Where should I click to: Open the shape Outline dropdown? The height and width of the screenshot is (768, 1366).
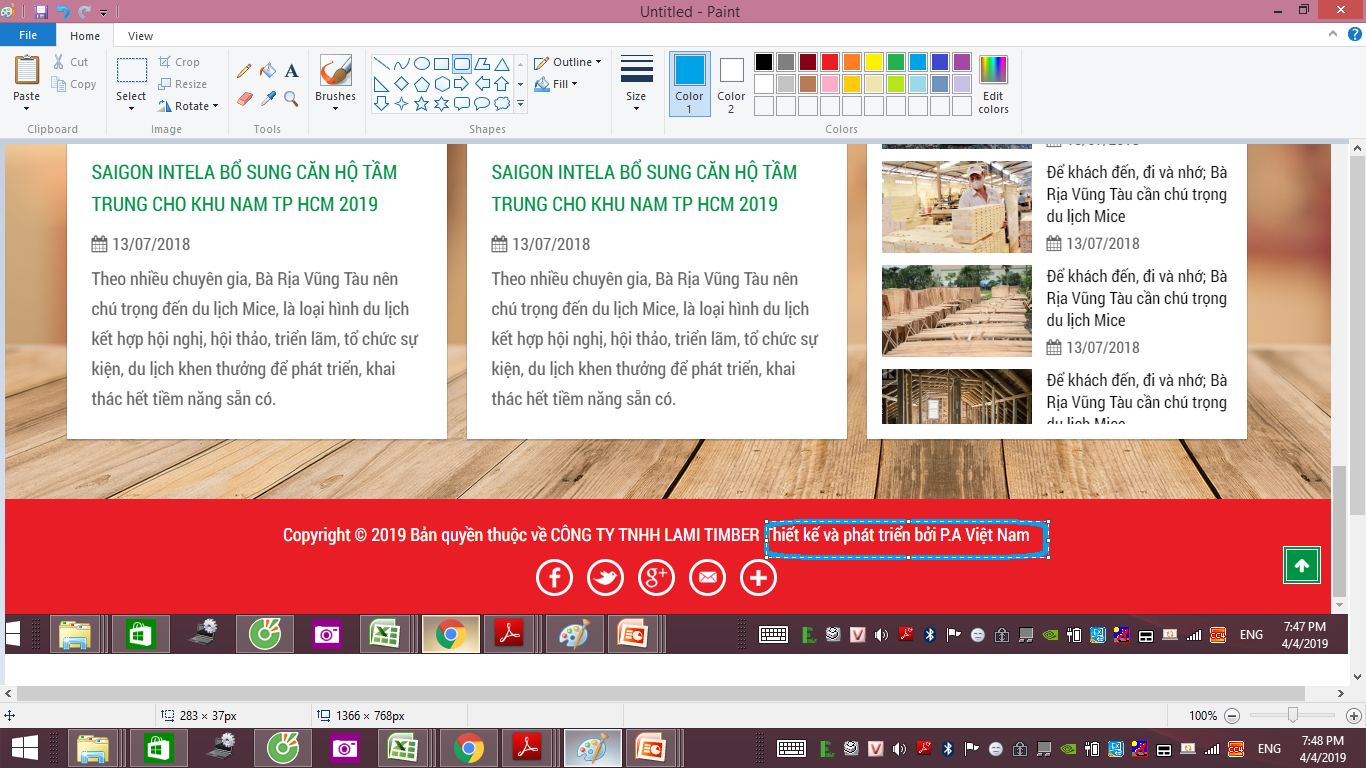coord(567,62)
